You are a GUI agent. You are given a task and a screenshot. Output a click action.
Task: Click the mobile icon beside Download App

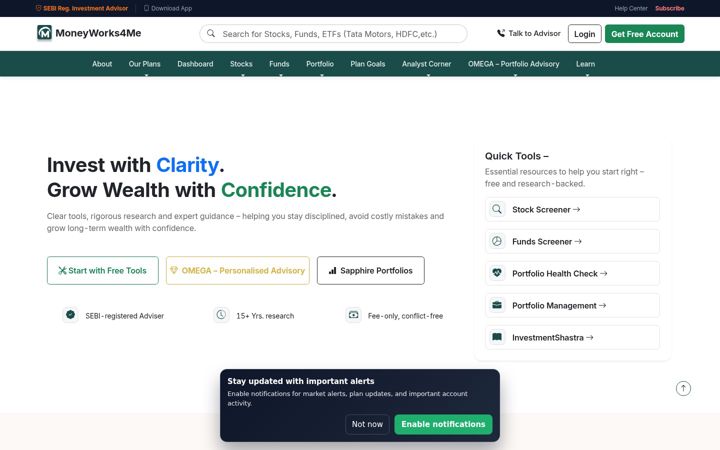(x=146, y=8)
